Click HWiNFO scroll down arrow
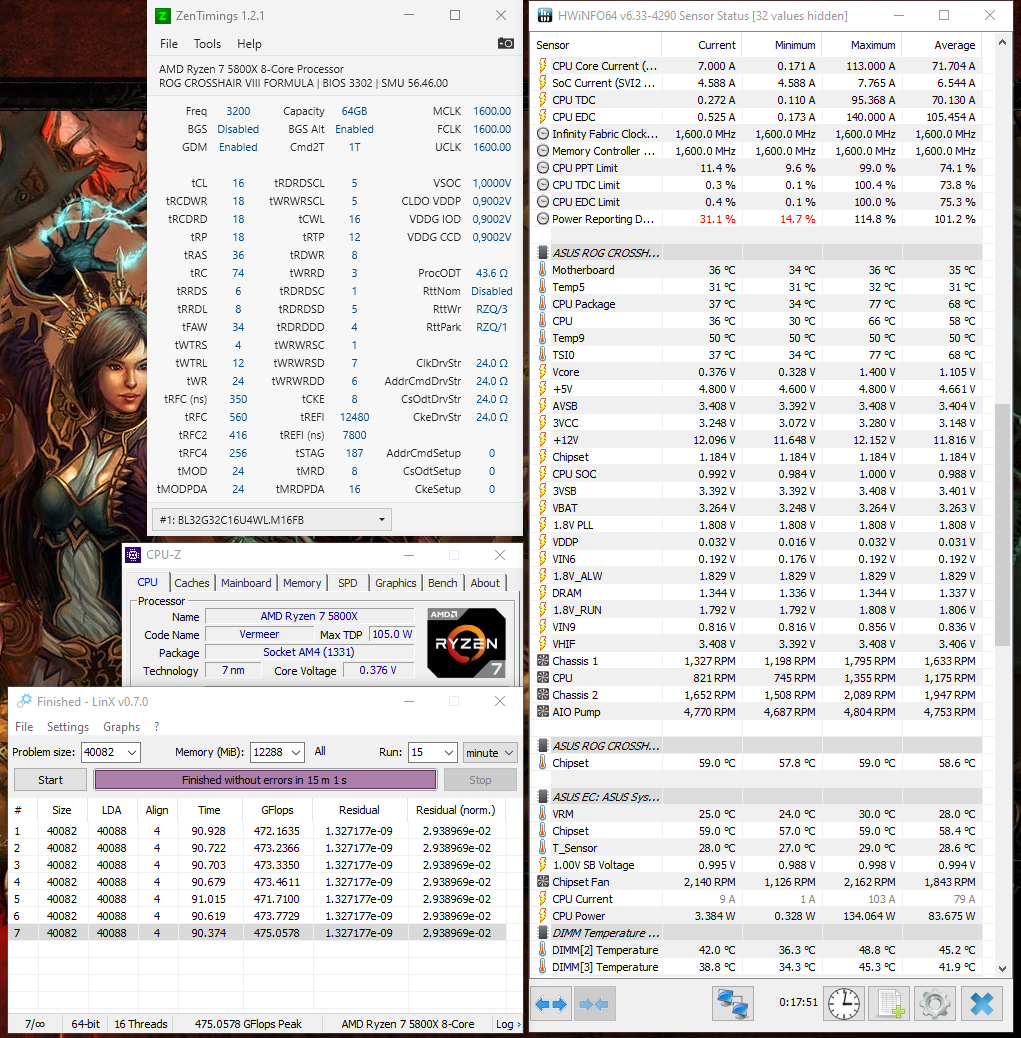The height and width of the screenshot is (1038, 1021). click(x=1002, y=968)
